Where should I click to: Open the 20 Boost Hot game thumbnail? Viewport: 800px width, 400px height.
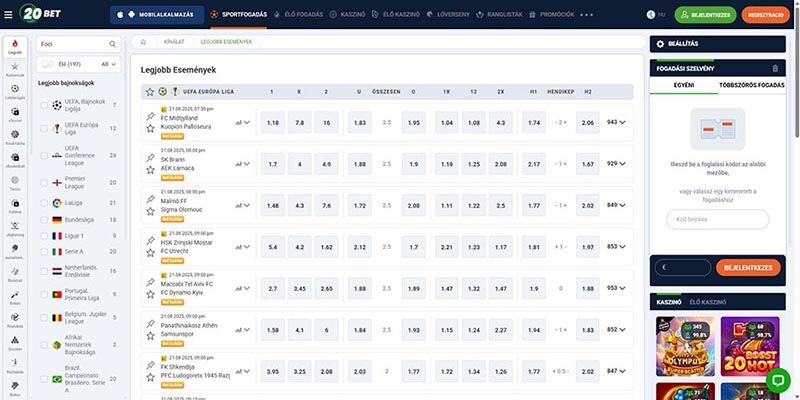point(750,346)
